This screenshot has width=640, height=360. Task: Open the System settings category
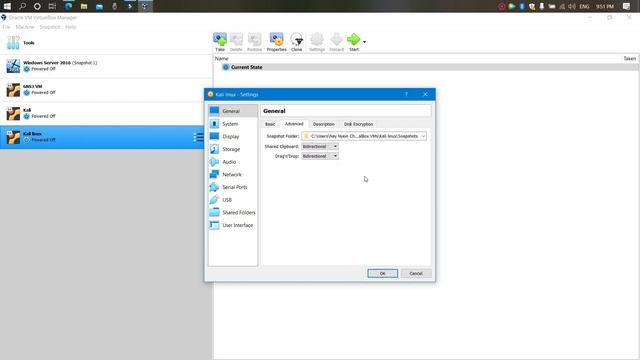[x=233, y=124]
